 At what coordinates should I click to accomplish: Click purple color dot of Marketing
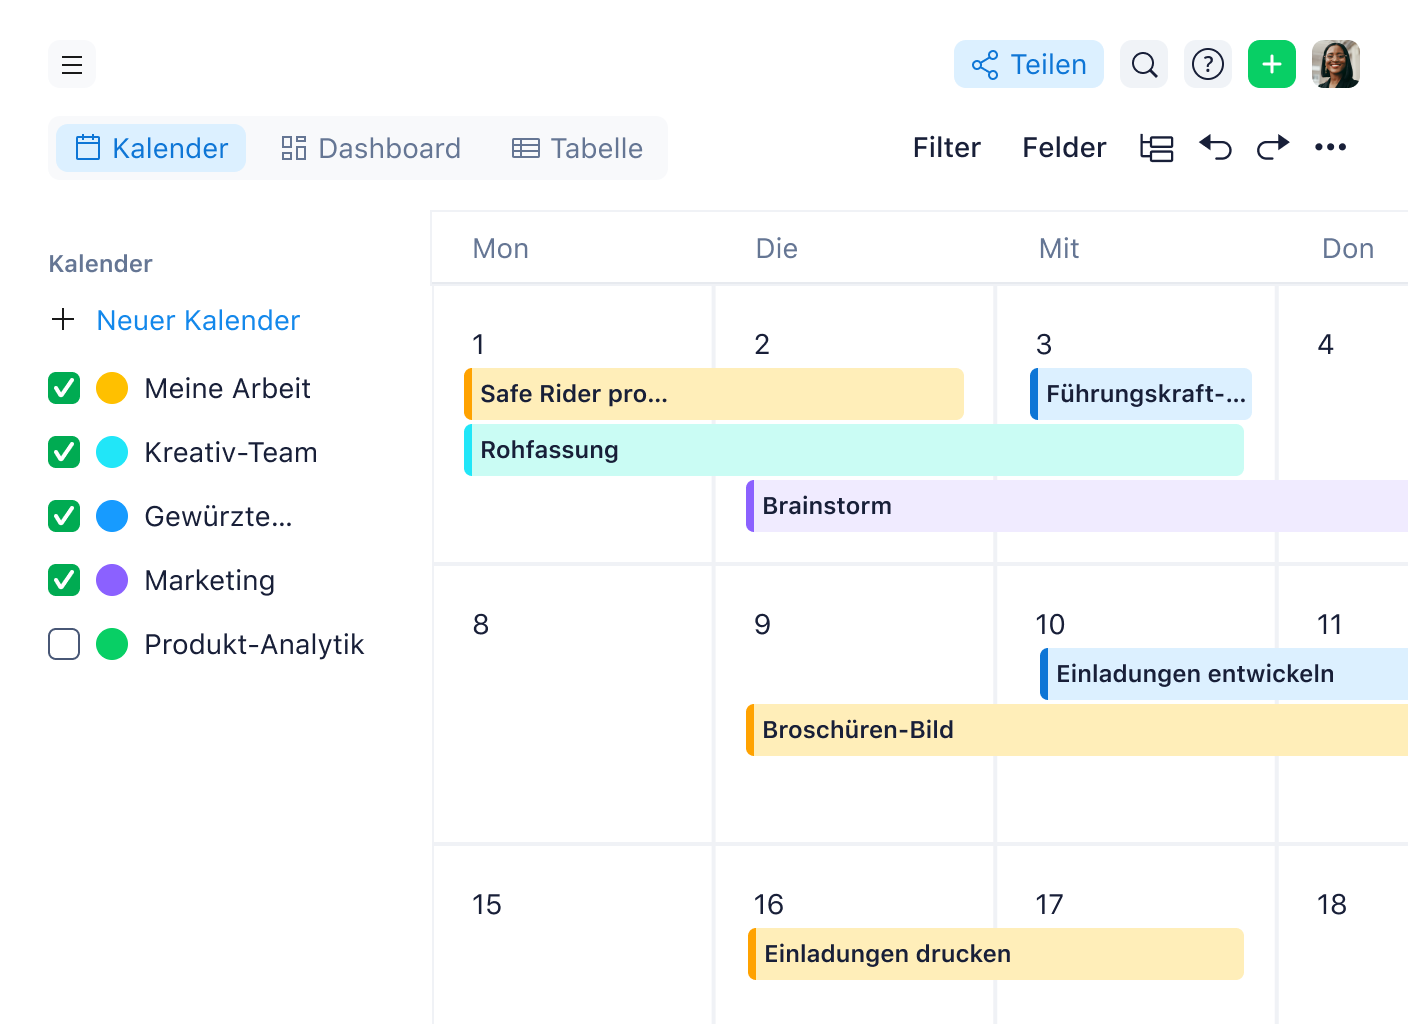pyautogui.click(x=112, y=580)
